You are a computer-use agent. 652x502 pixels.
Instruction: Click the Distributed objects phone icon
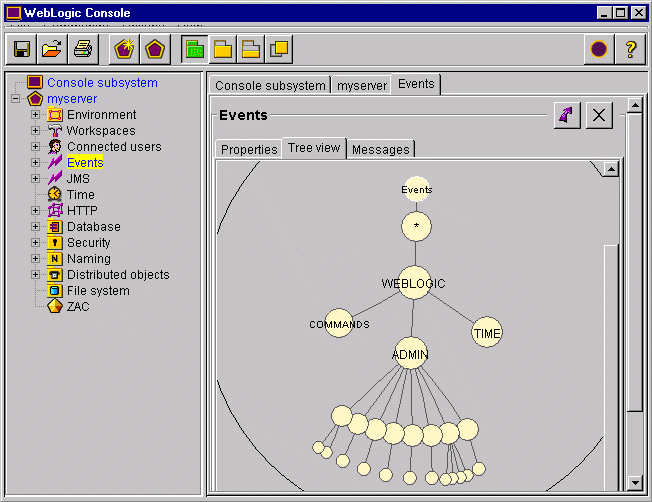coord(55,274)
